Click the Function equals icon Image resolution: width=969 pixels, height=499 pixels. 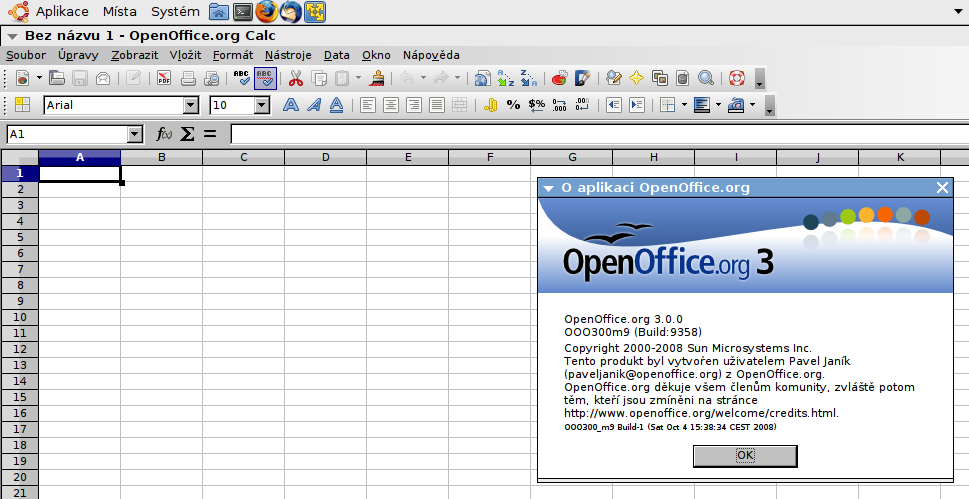[x=210, y=134]
